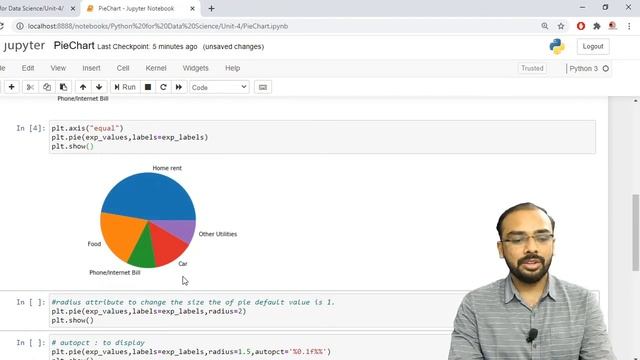Click the 'Last Checkpoint: 5 minutes ago' text
The height and width of the screenshot is (360, 640).
pyautogui.click(x=147, y=47)
